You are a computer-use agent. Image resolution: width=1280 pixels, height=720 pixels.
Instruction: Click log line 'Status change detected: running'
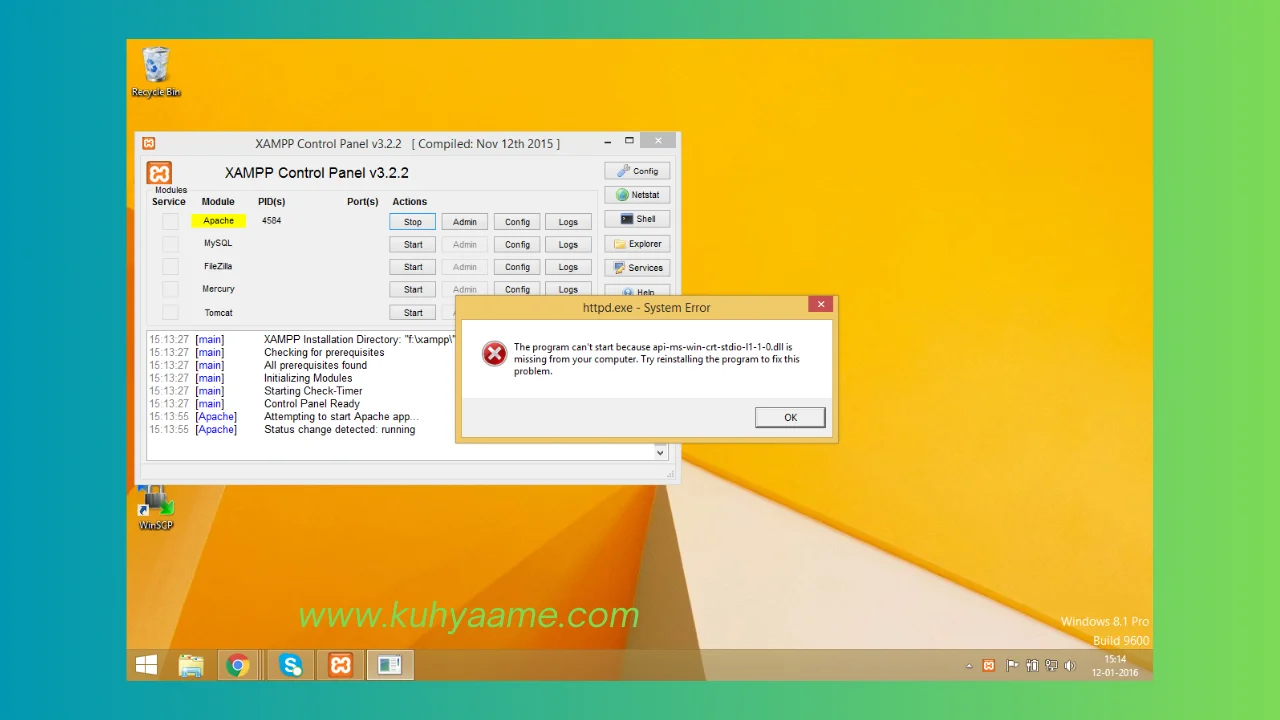tap(339, 430)
